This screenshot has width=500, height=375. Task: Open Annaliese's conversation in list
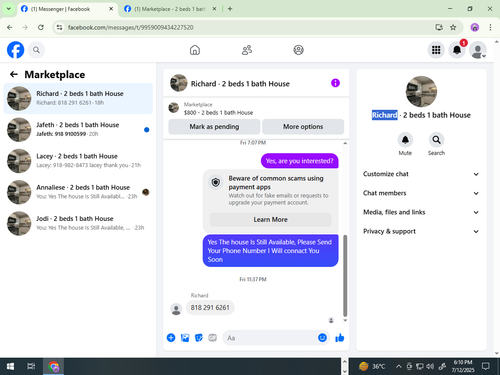[78, 192]
